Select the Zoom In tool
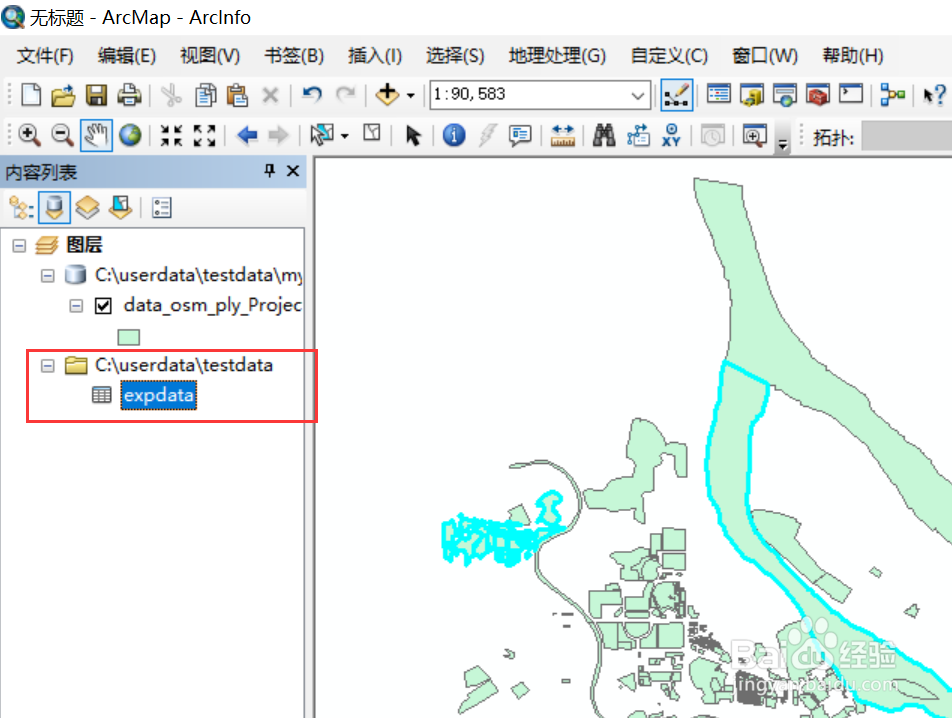Viewport: 952px width, 718px height. 29,135
